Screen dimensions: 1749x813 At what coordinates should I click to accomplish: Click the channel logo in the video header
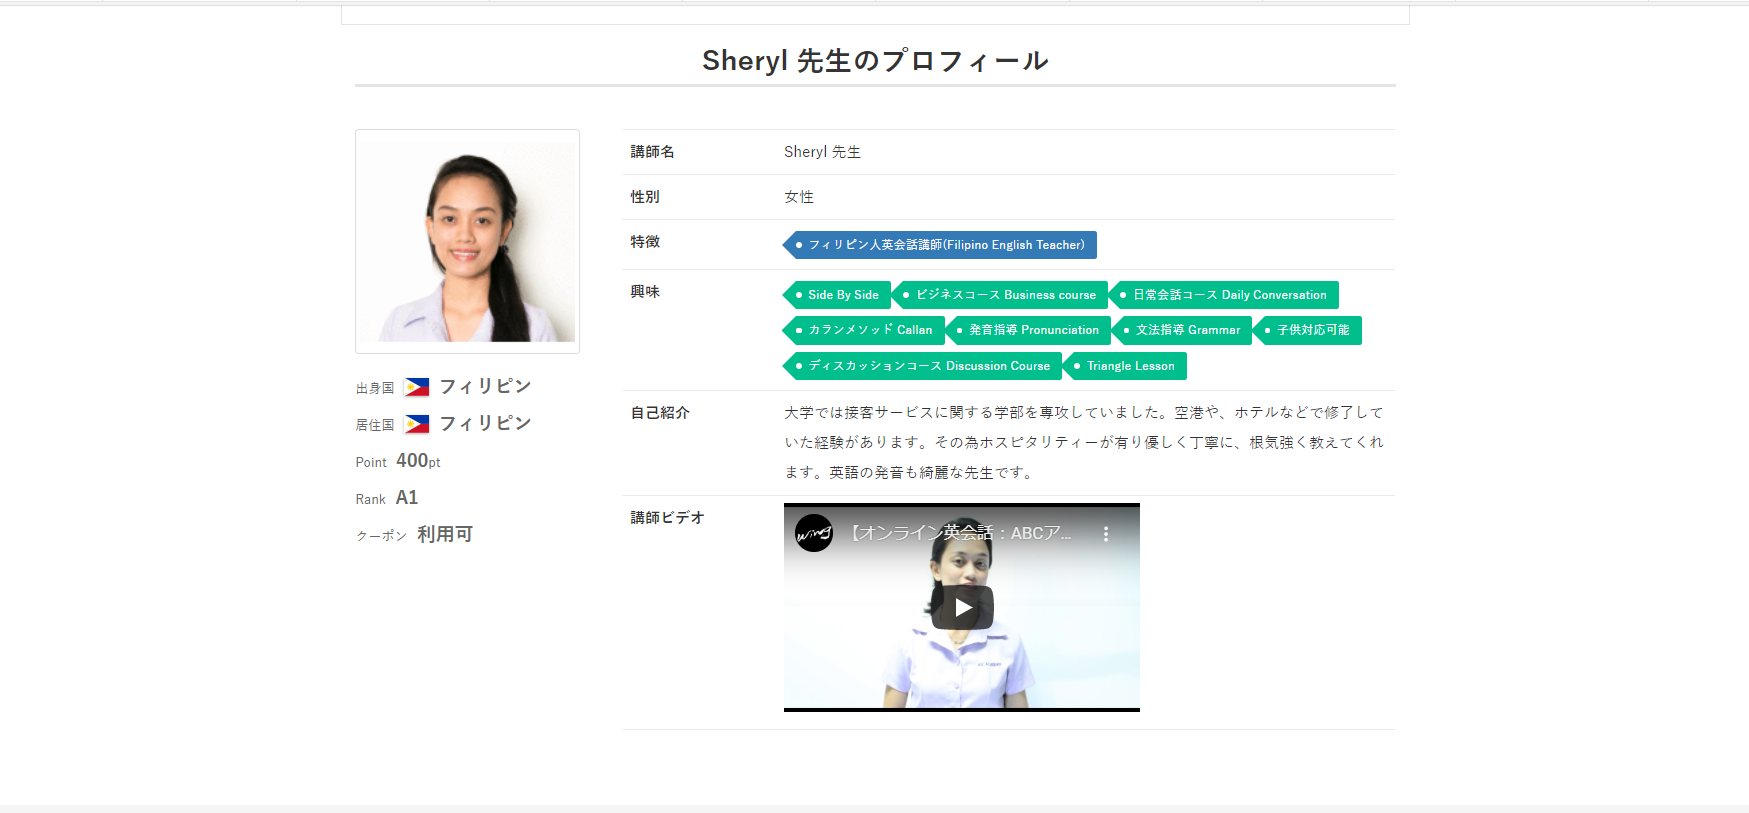814,533
